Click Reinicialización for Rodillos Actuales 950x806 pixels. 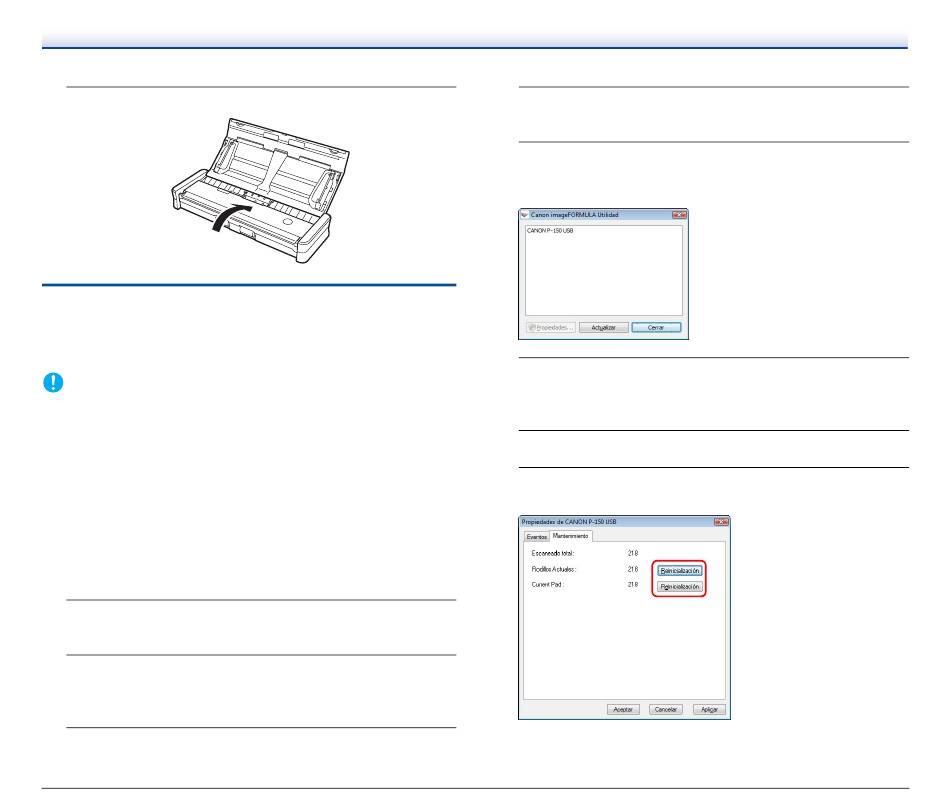point(680,571)
